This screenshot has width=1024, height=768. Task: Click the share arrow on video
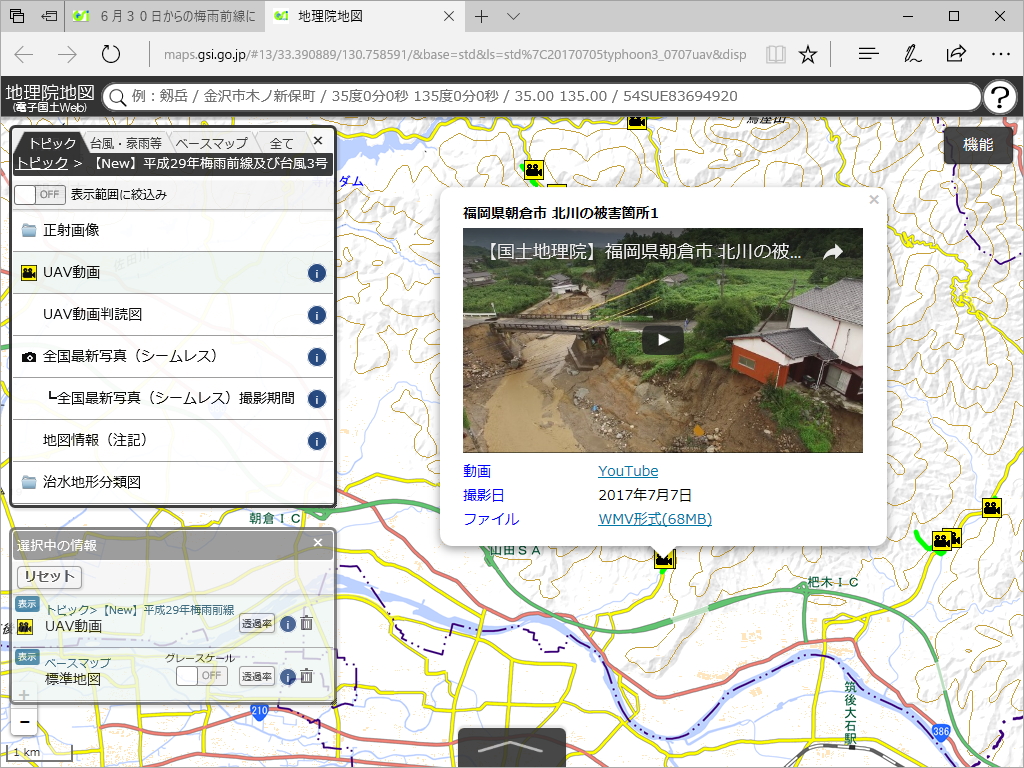[833, 252]
